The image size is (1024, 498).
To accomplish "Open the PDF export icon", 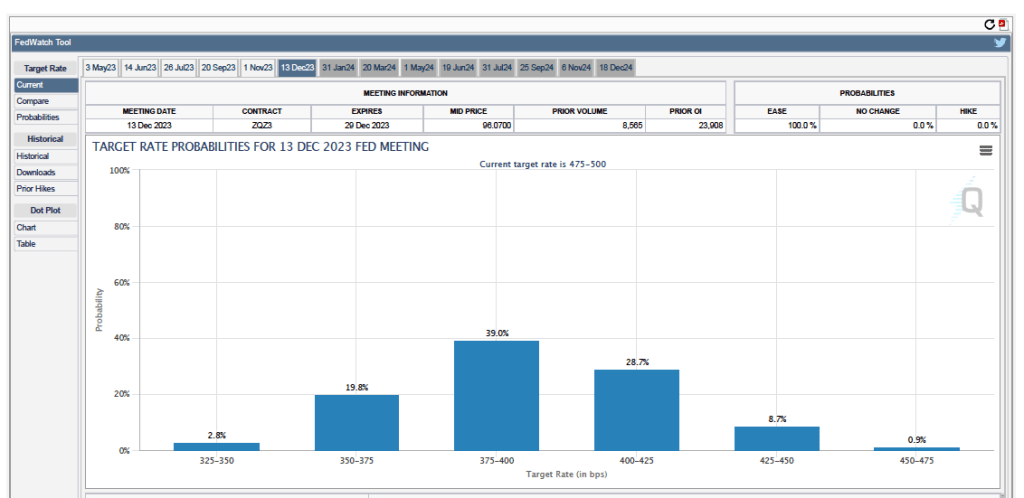I will coord(1002,24).
